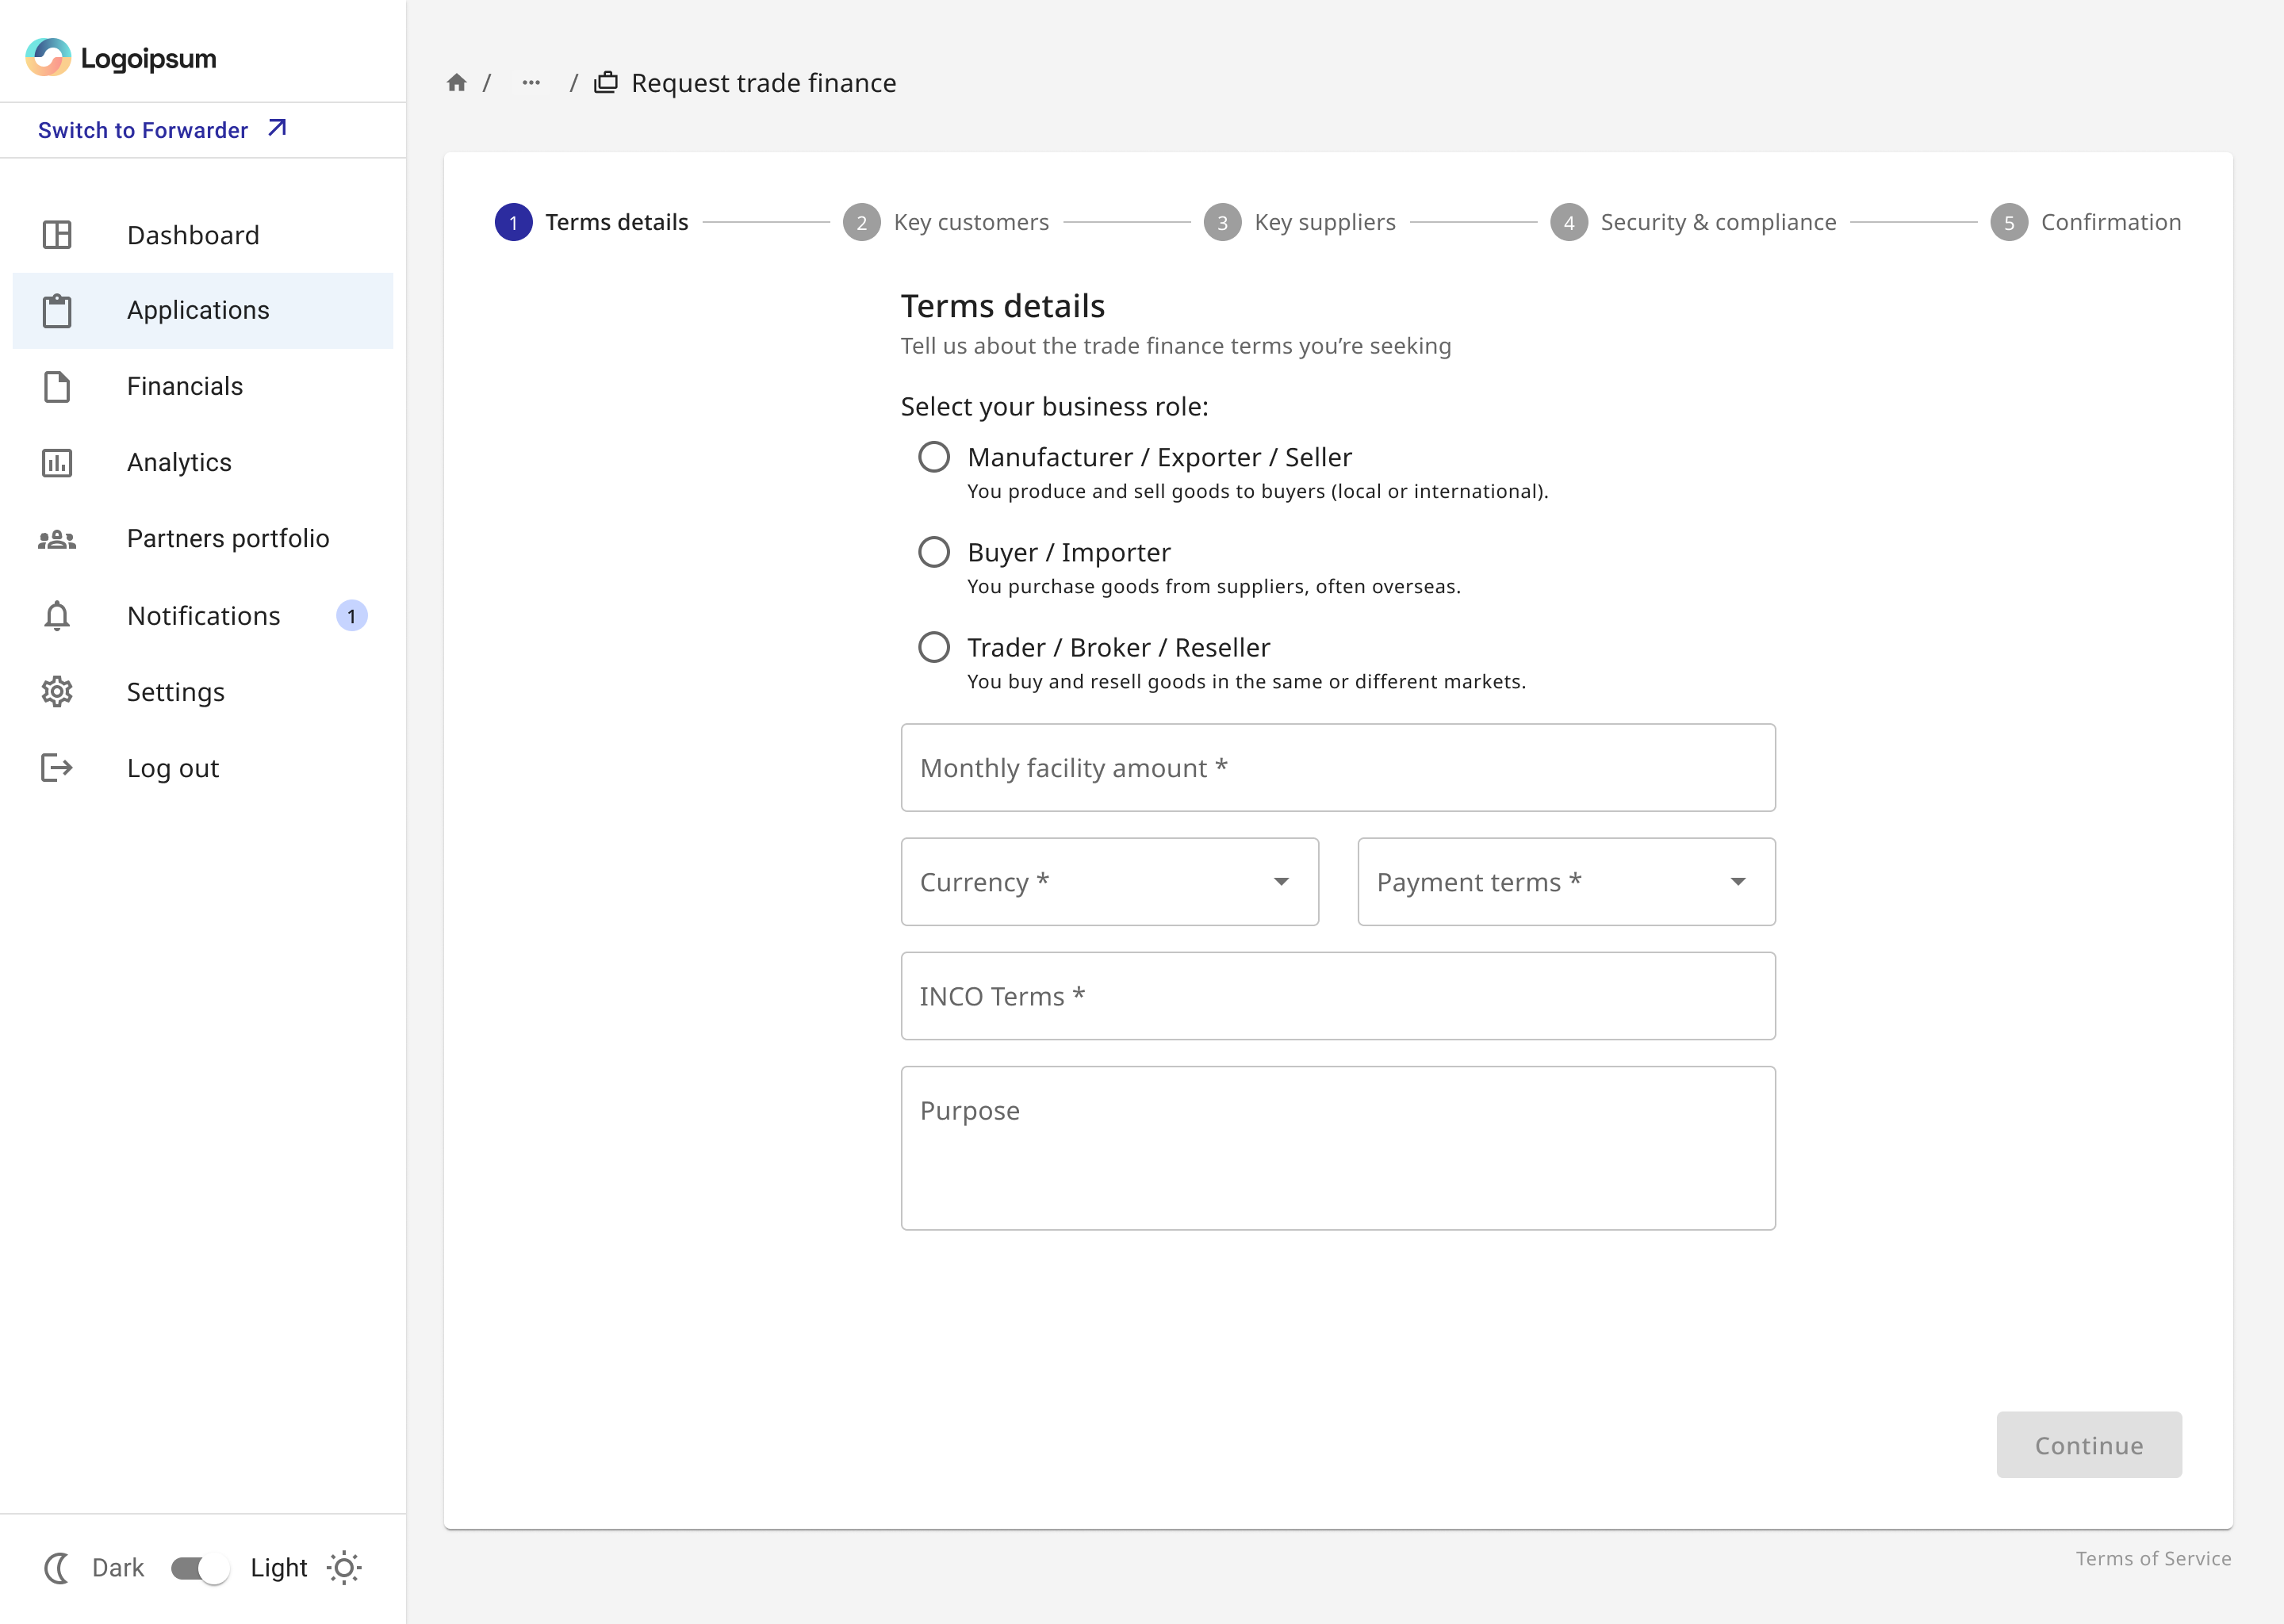
Task: Click the Light mode sun icon
Action: (x=344, y=1568)
